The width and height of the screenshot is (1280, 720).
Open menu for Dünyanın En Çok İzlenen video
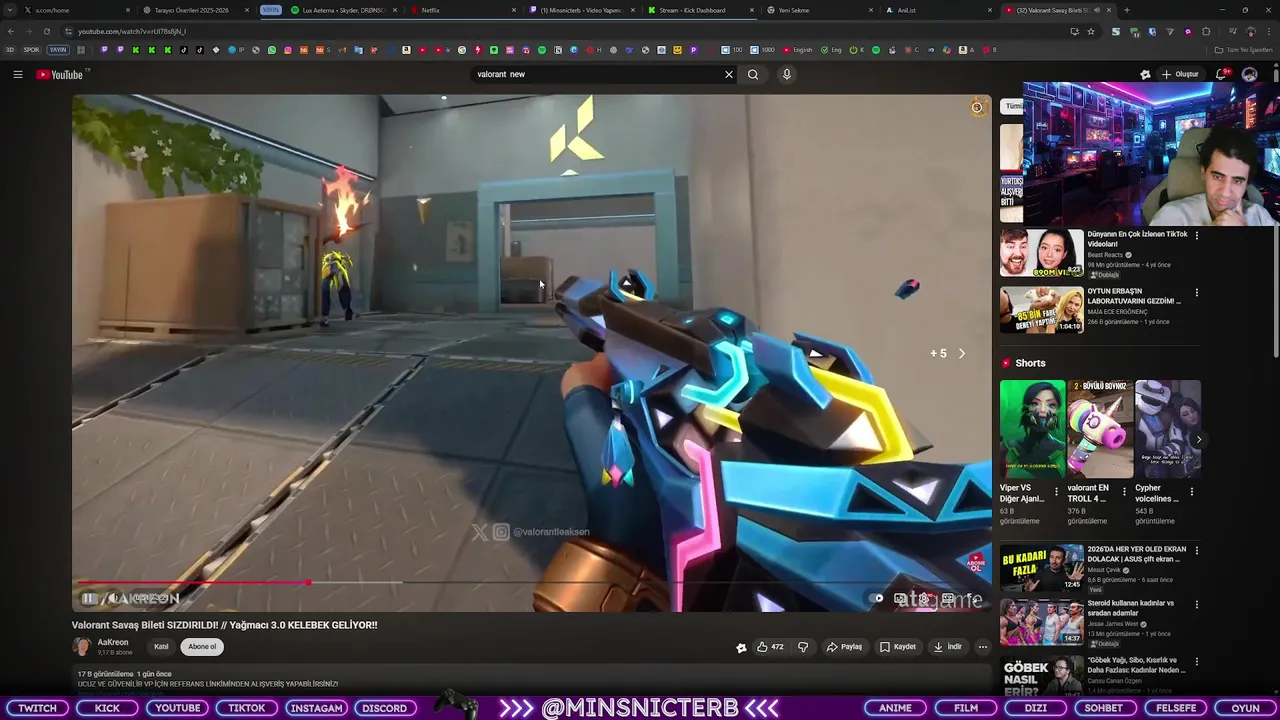1196,235
